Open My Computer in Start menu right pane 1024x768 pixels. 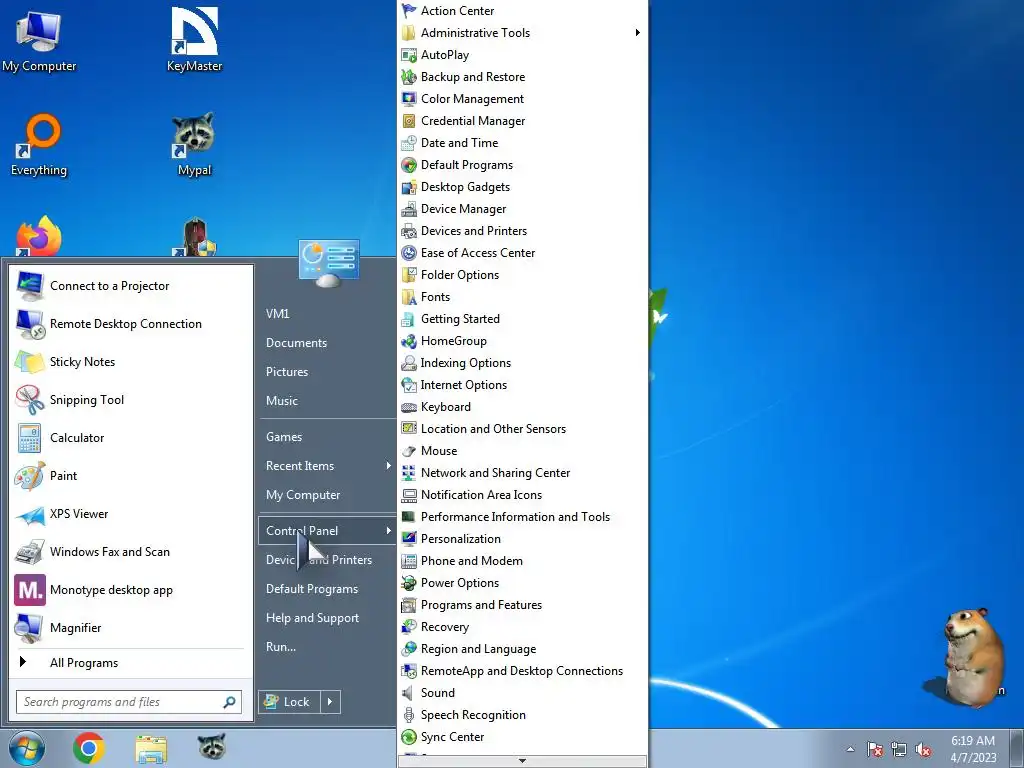pyautogui.click(x=328, y=495)
